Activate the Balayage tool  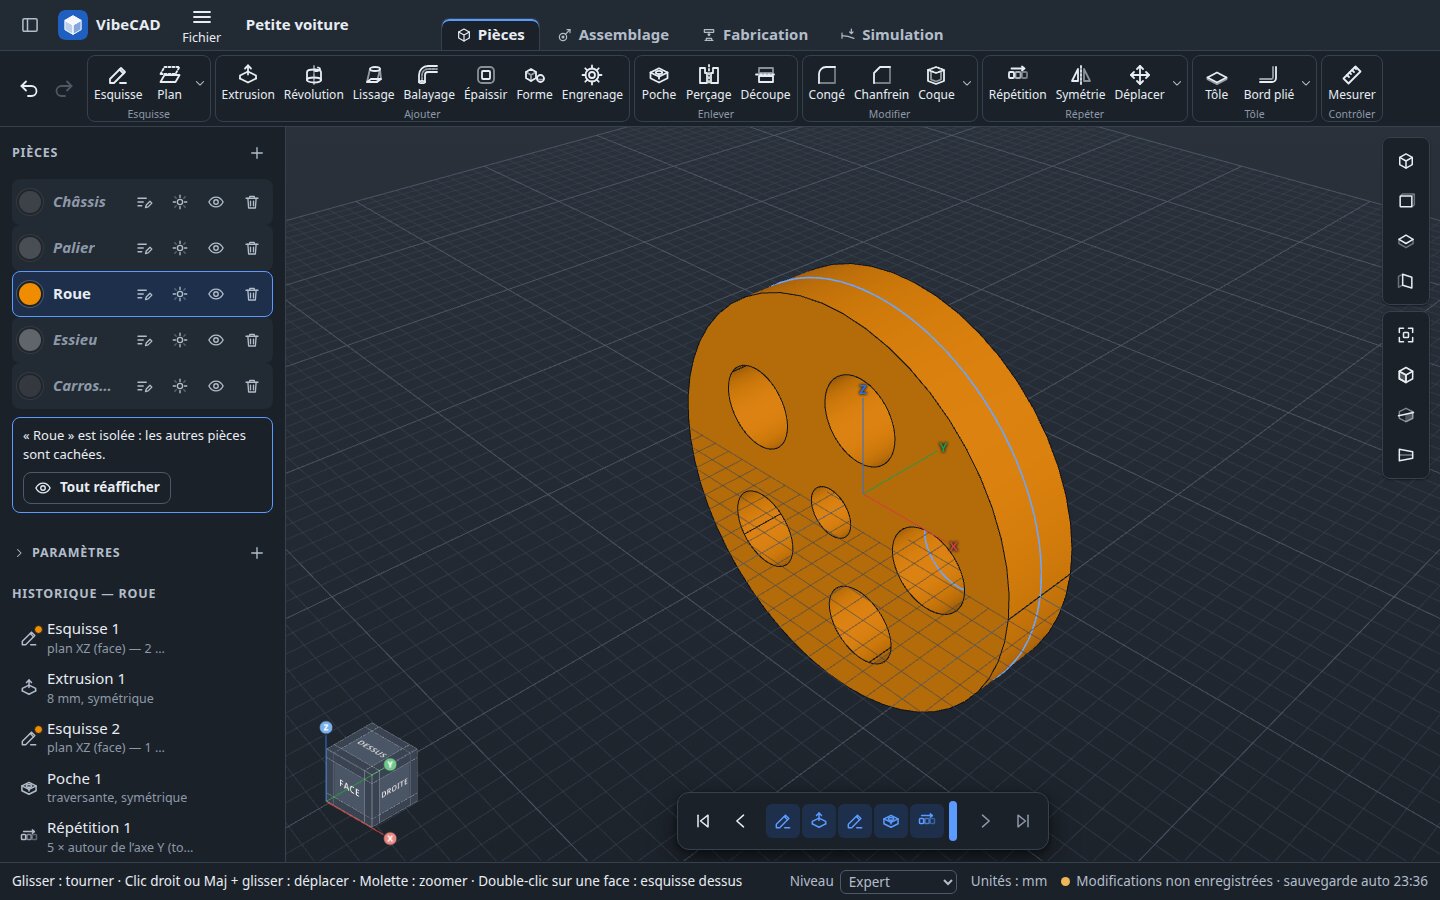pos(429,83)
